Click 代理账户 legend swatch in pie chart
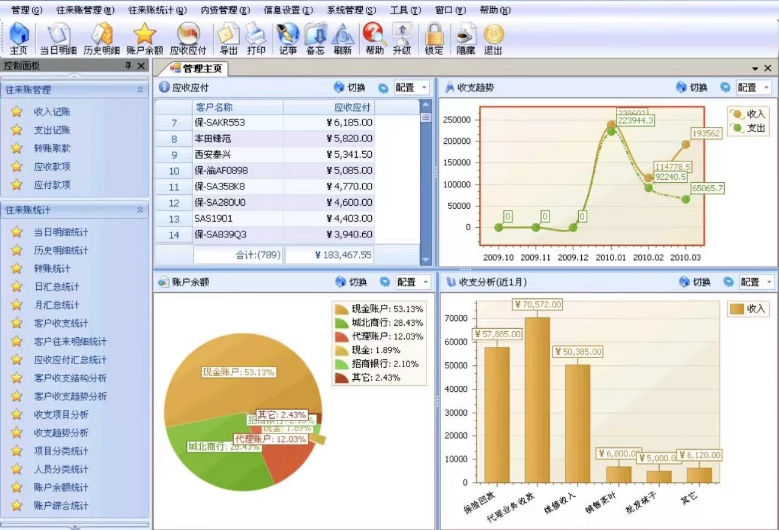 coord(342,336)
